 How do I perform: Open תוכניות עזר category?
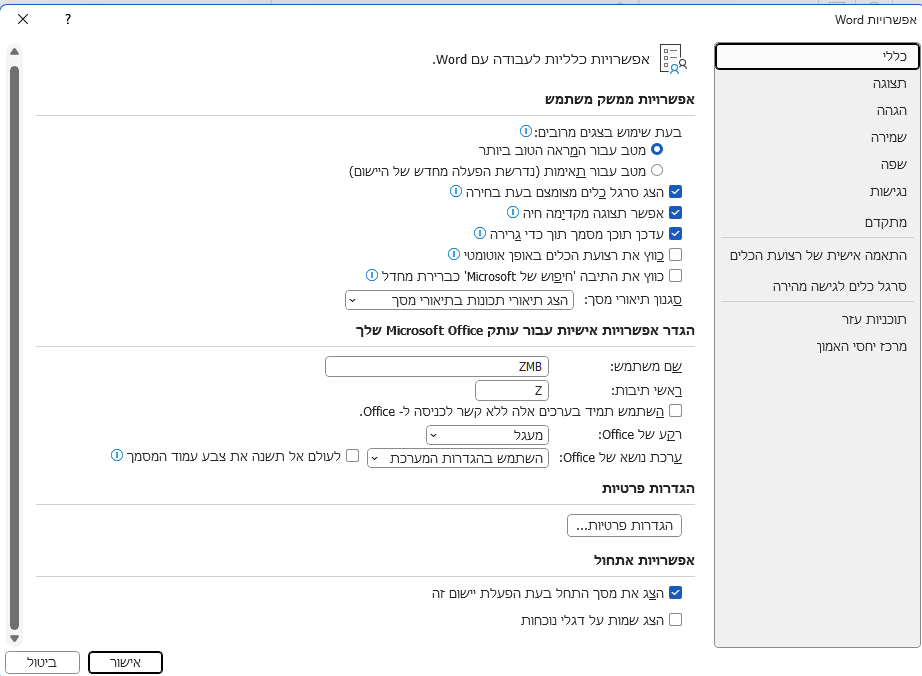pyautogui.click(x=817, y=319)
